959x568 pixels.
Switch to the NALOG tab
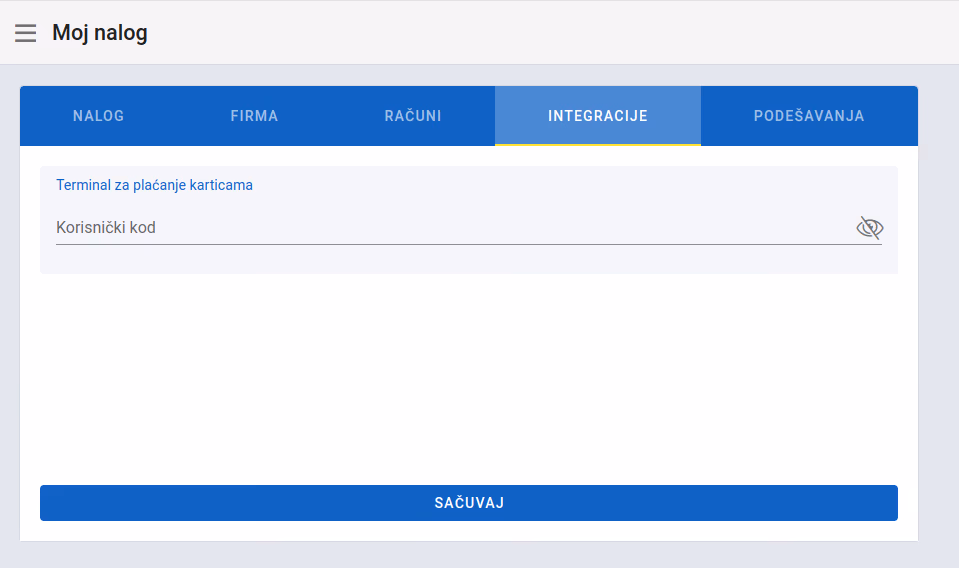pyautogui.click(x=98, y=116)
